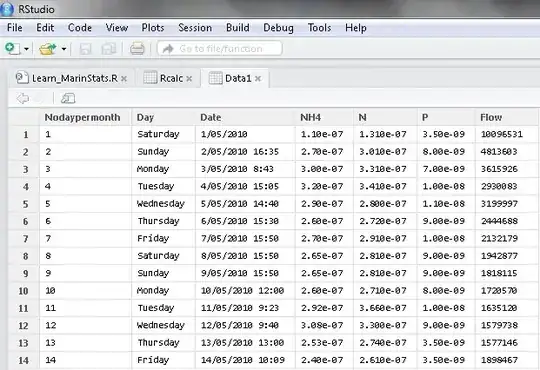Click the Open File folder icon

pos(48,49)
